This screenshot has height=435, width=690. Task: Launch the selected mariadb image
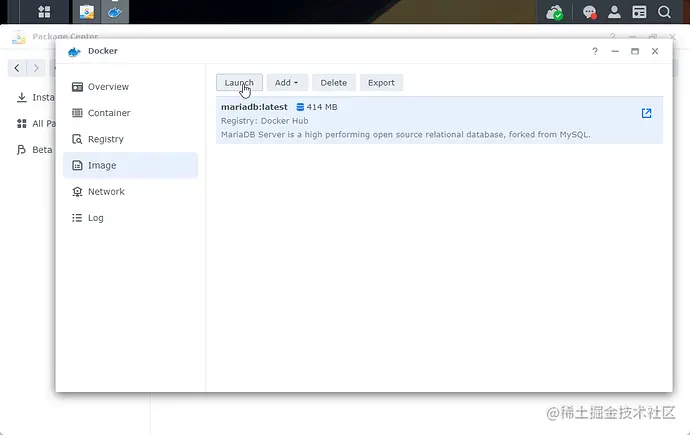pos(239,83)
